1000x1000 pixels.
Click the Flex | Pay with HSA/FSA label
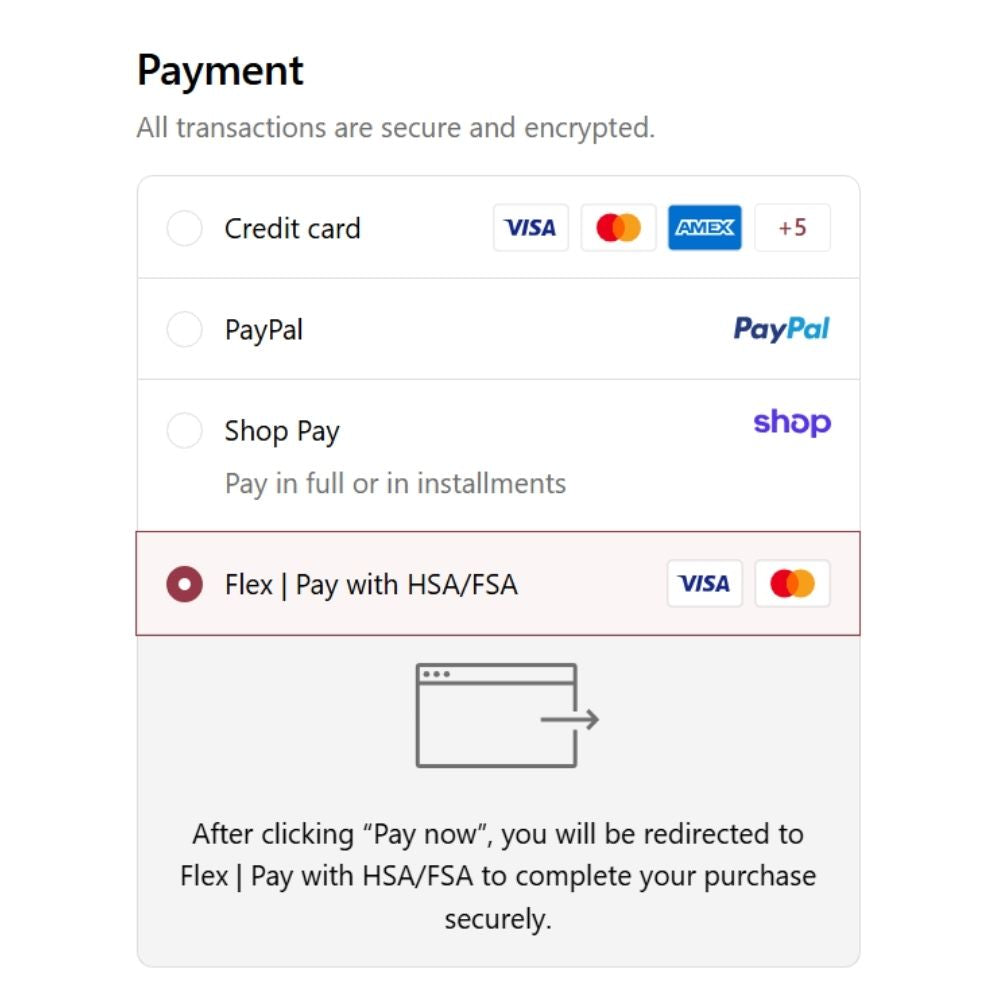tap(371, 584)
